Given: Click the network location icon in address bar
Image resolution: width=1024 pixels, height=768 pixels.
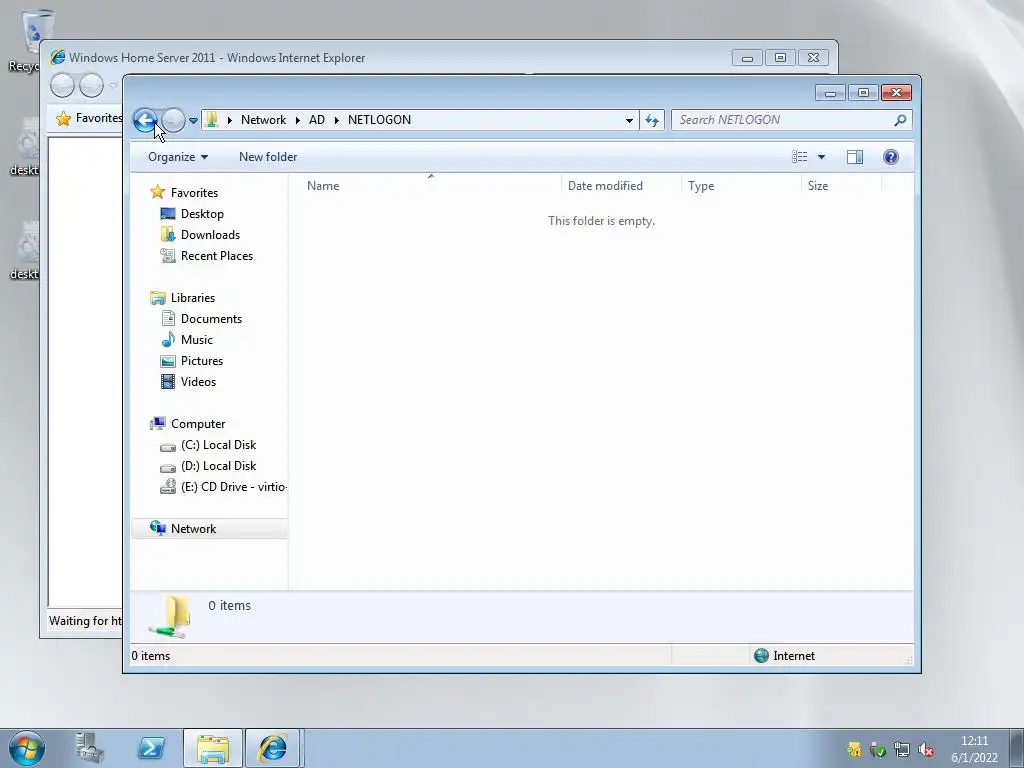Looking at the screenshot, I should click(212, 120).
